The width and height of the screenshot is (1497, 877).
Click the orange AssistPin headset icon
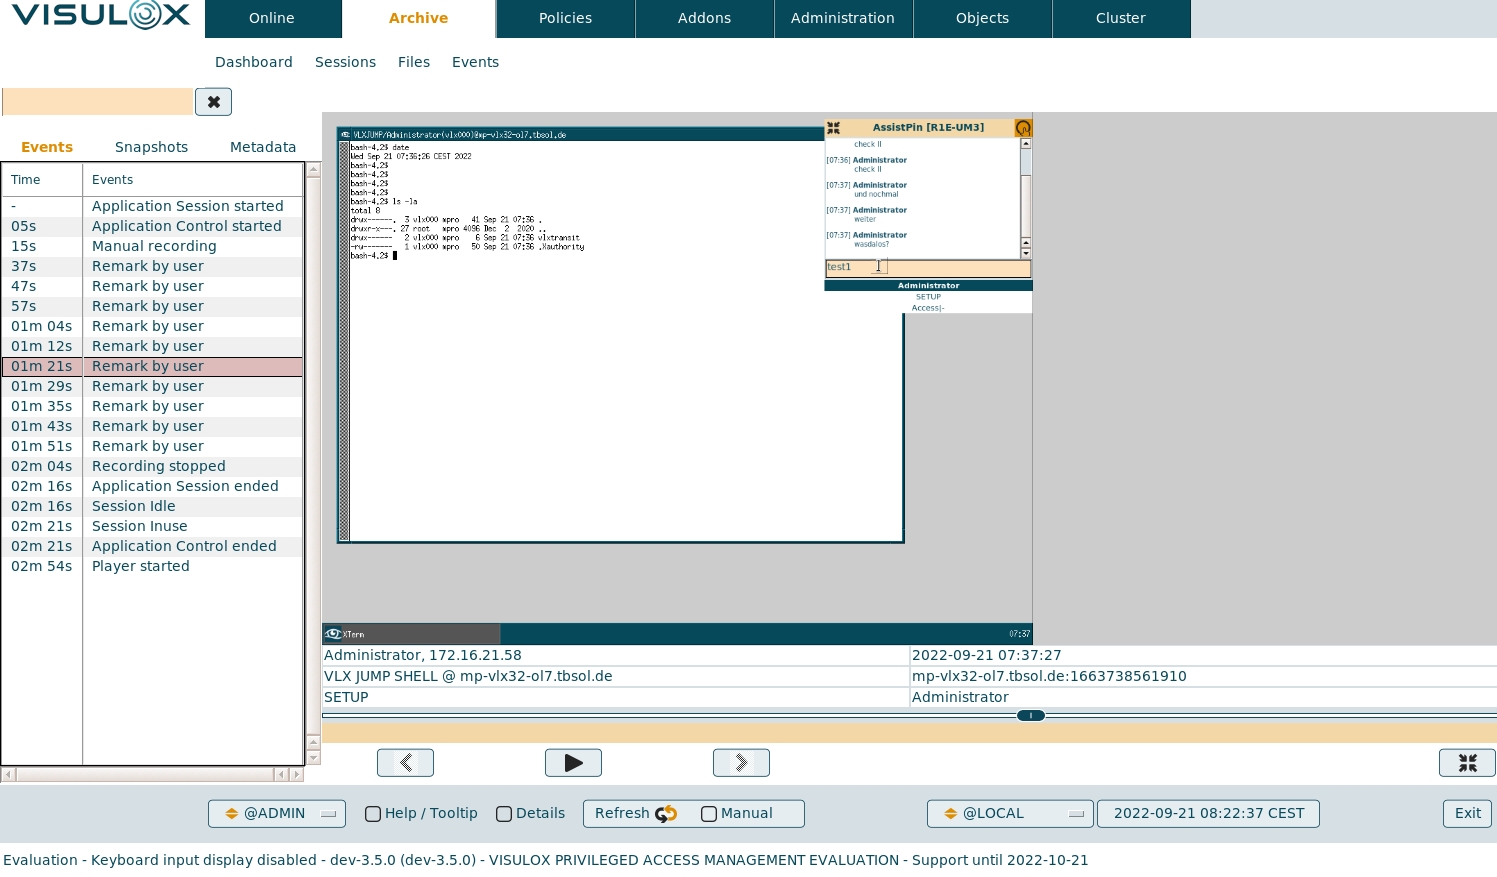click(x=1022, y=128)
